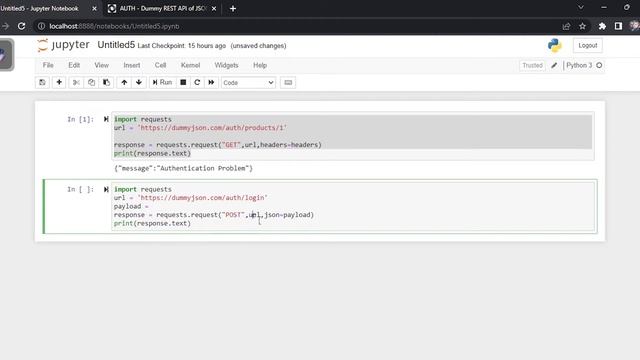The height and width of the screenshot is (360, 640).
Task: Open the Cell menu
Action: [160, 65]
